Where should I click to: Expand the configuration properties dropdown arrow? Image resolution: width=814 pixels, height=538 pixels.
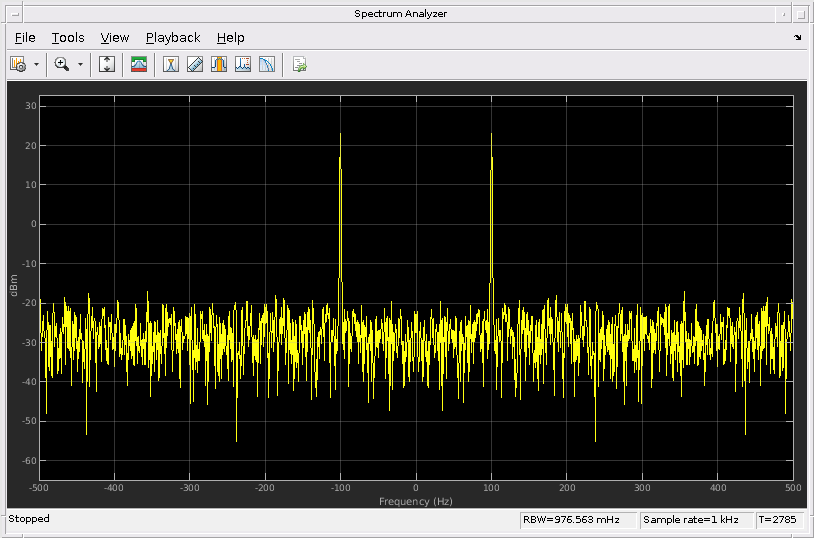pos(37,64)
